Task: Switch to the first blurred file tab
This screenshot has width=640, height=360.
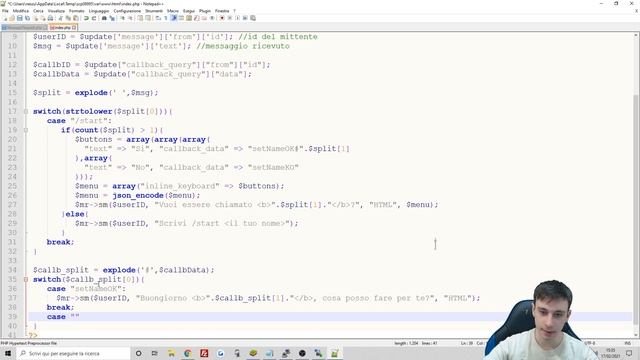Action: click(24, 27)
